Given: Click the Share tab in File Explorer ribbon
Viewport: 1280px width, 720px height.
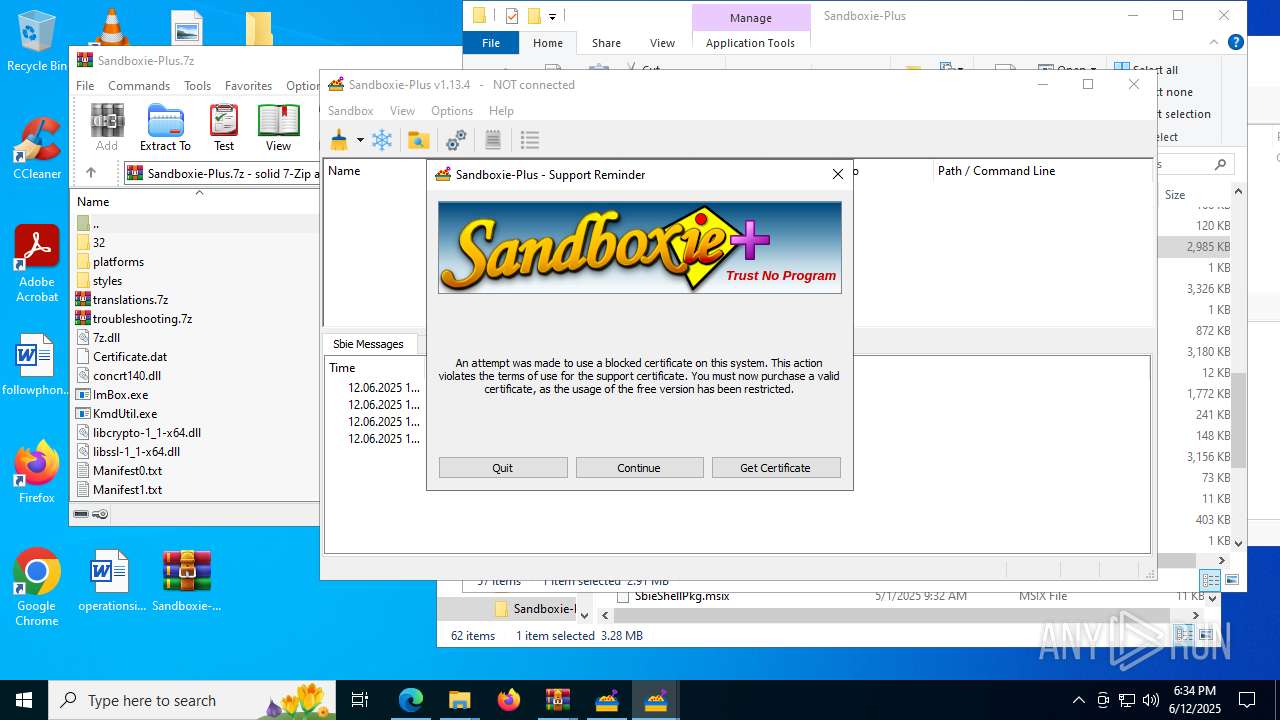Looking at the screenshot, I should coord(606,43).
